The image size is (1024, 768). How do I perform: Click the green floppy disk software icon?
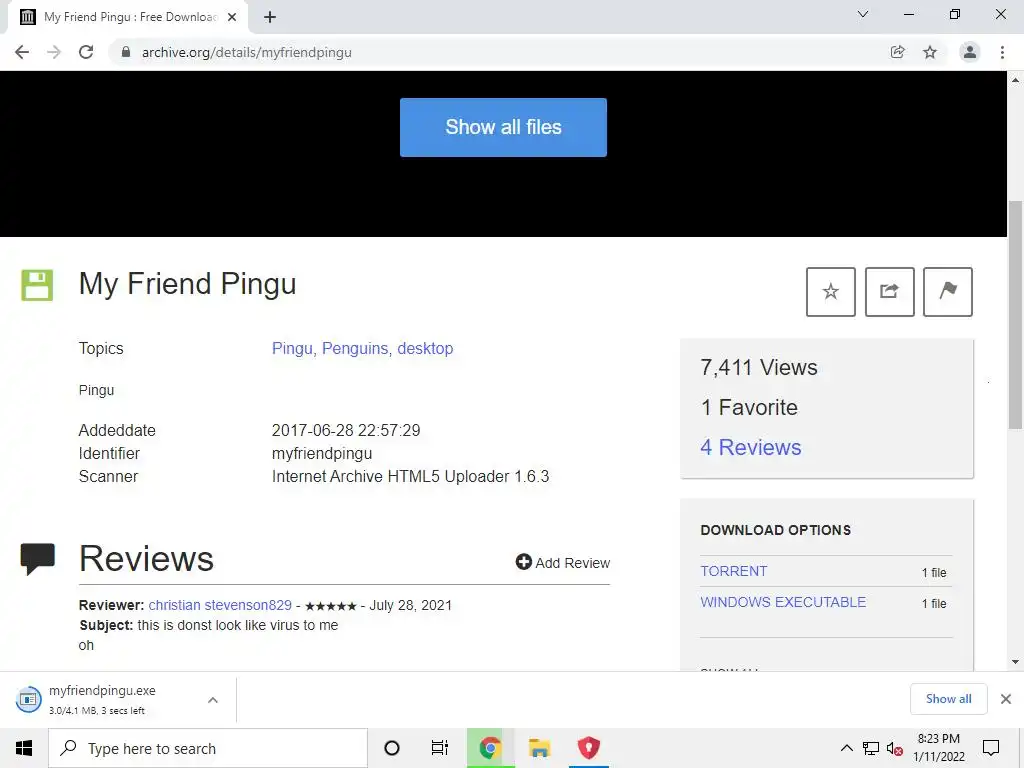click(x=37, y=285)
